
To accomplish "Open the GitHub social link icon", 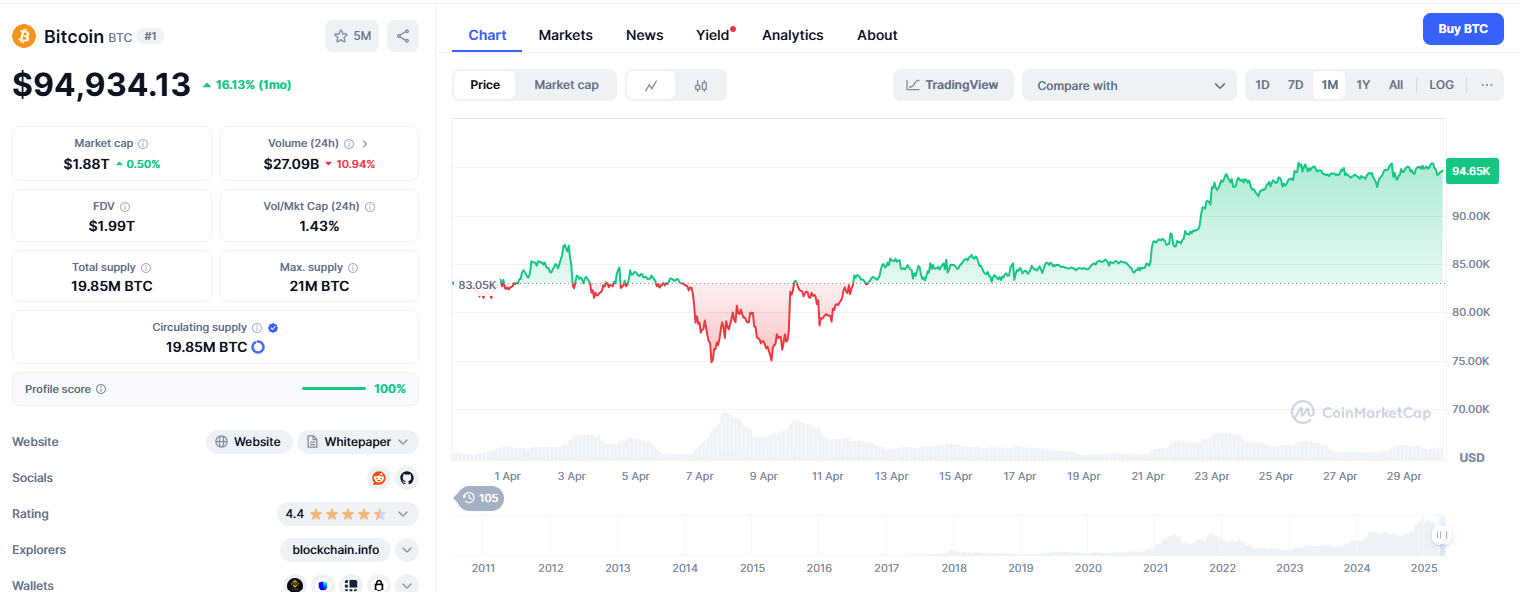I will (406, 478).
